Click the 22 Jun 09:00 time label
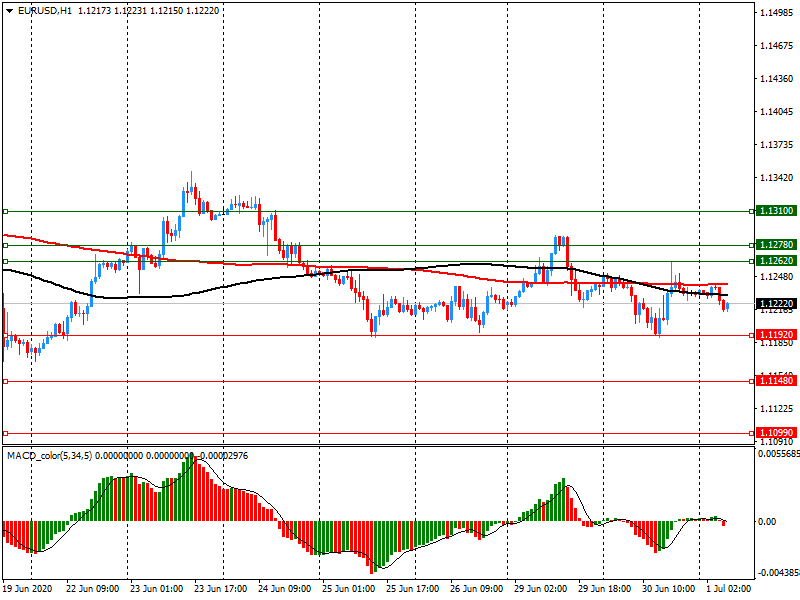 click(92, 589)
